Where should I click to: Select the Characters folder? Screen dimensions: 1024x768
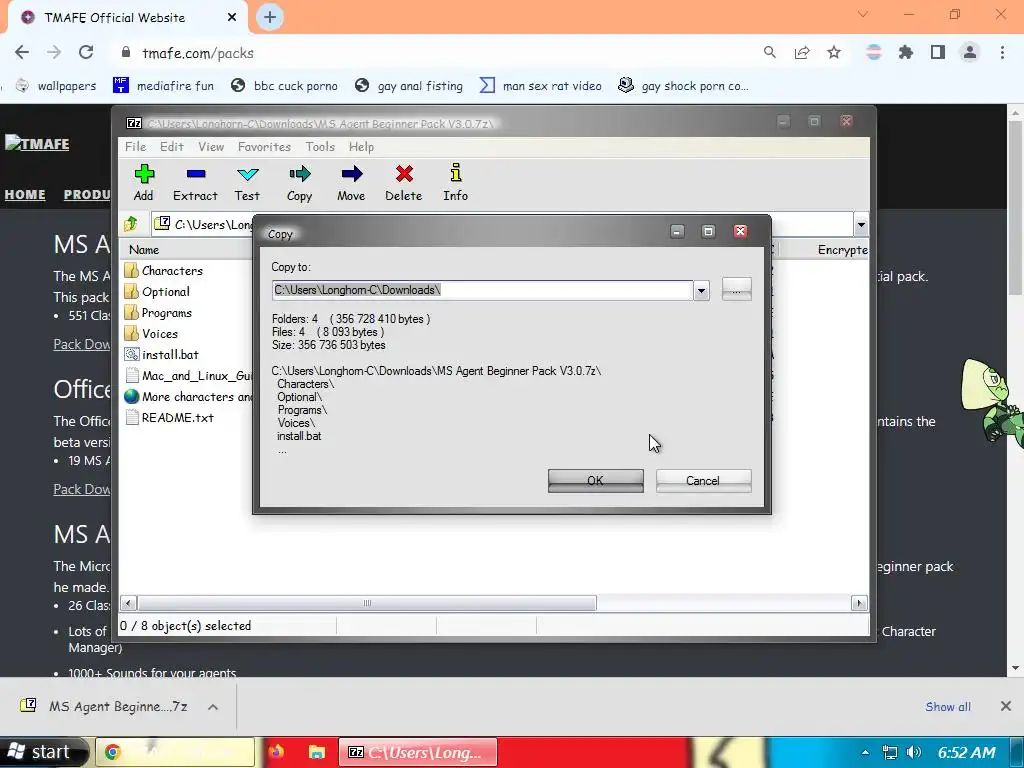(x=164, y=270)
